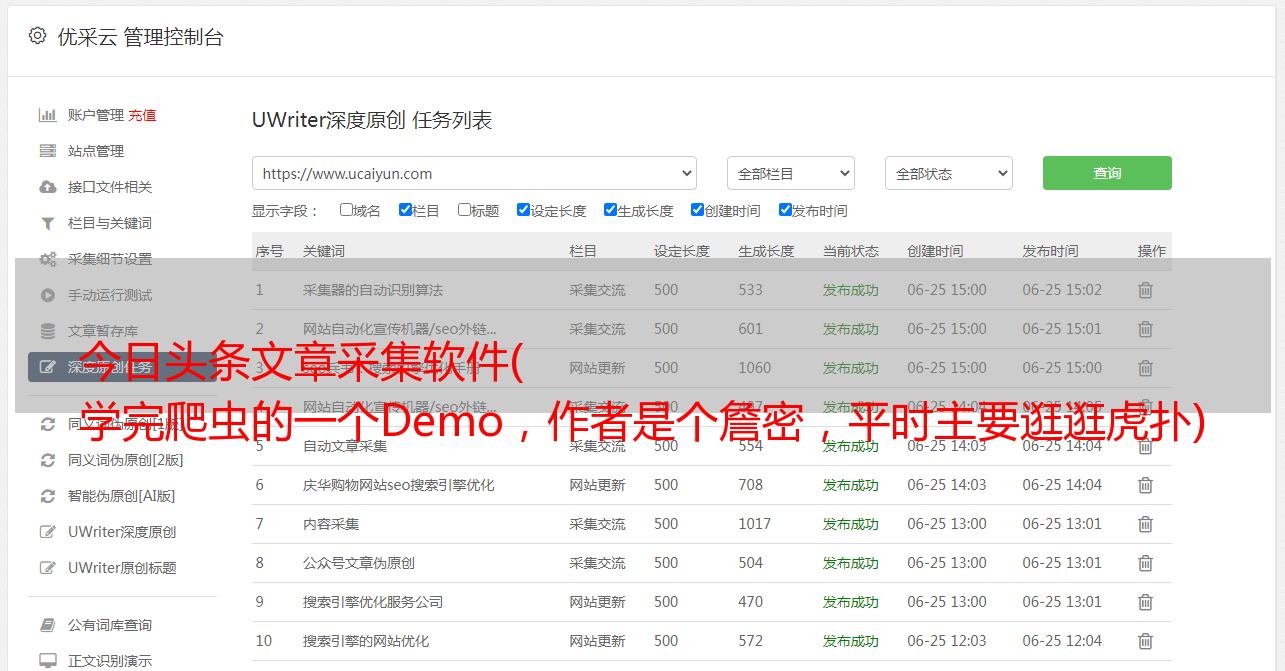Uncheck the 发布时间 field checkbox
This screenshot has height=671, width=1285.
pyautogui.click(x=785, y=210)
